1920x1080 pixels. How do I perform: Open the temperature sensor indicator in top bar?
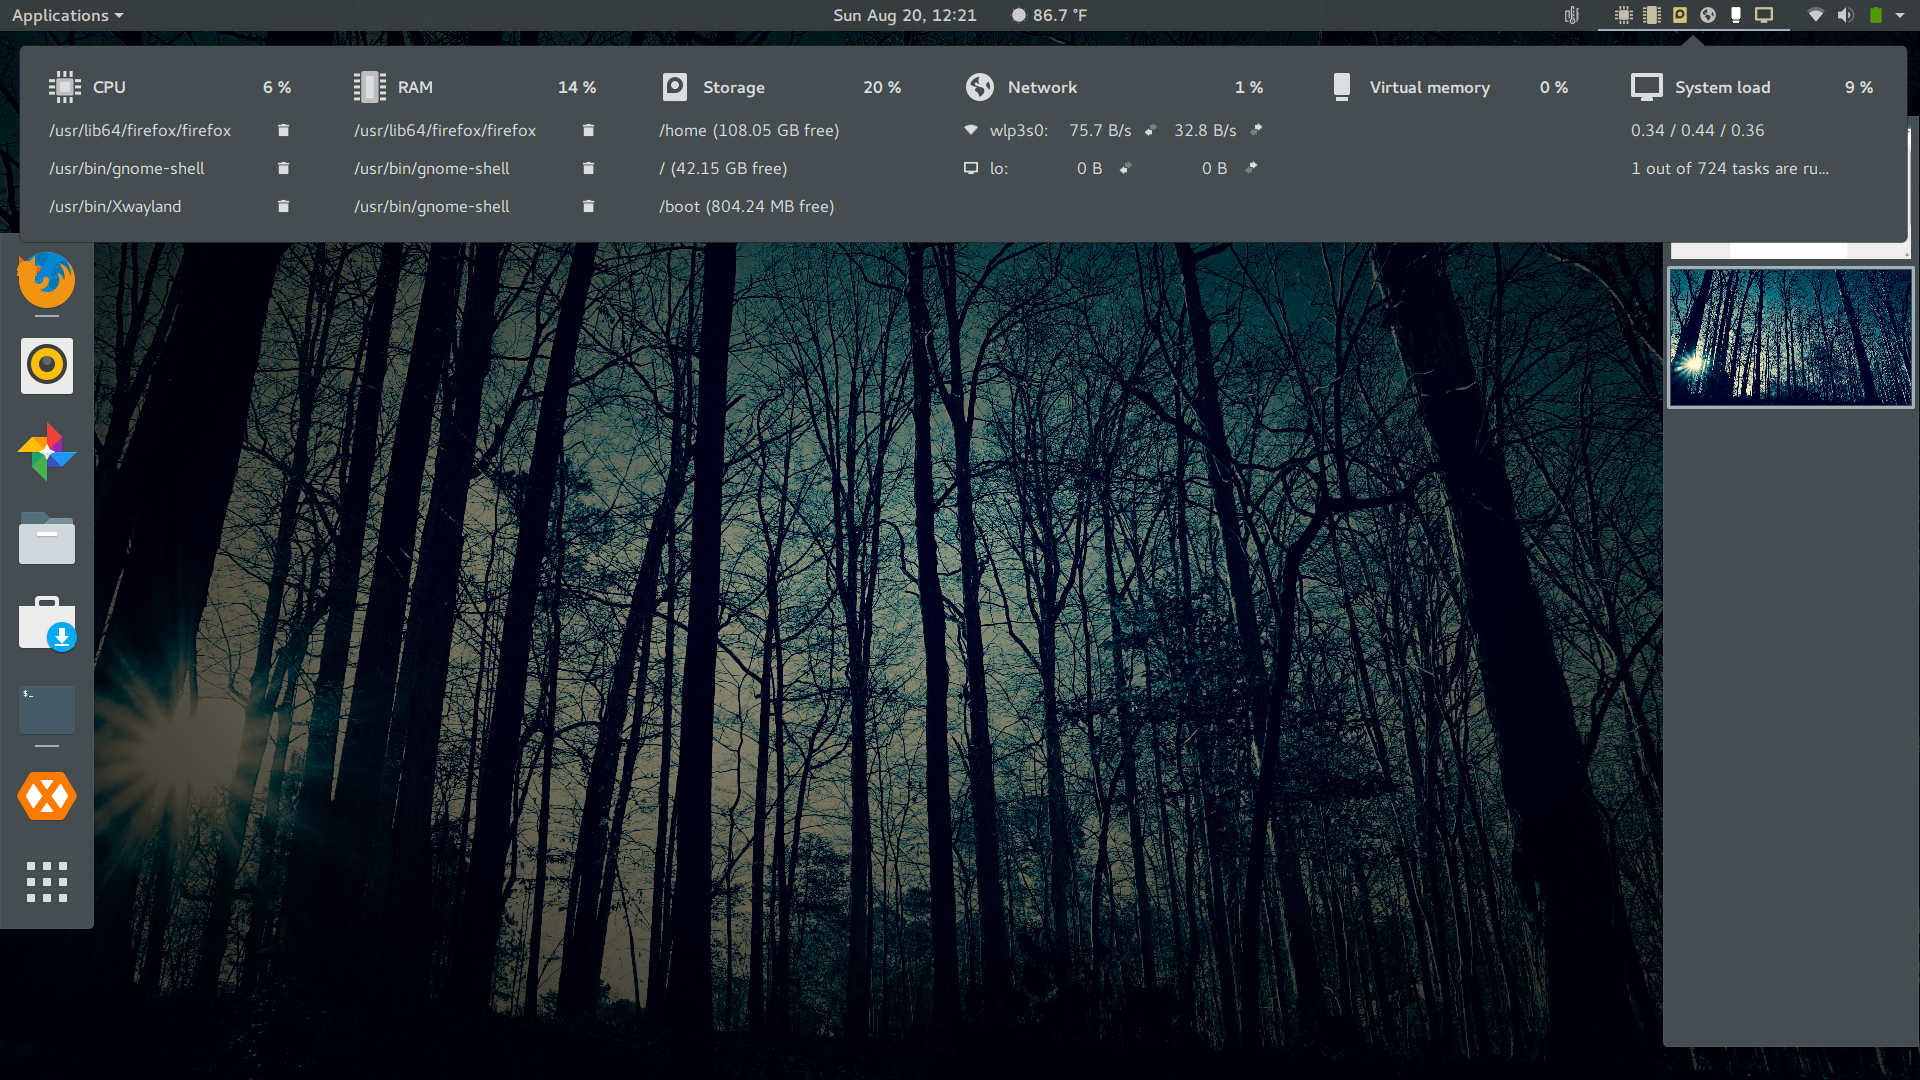(1571, 15)
